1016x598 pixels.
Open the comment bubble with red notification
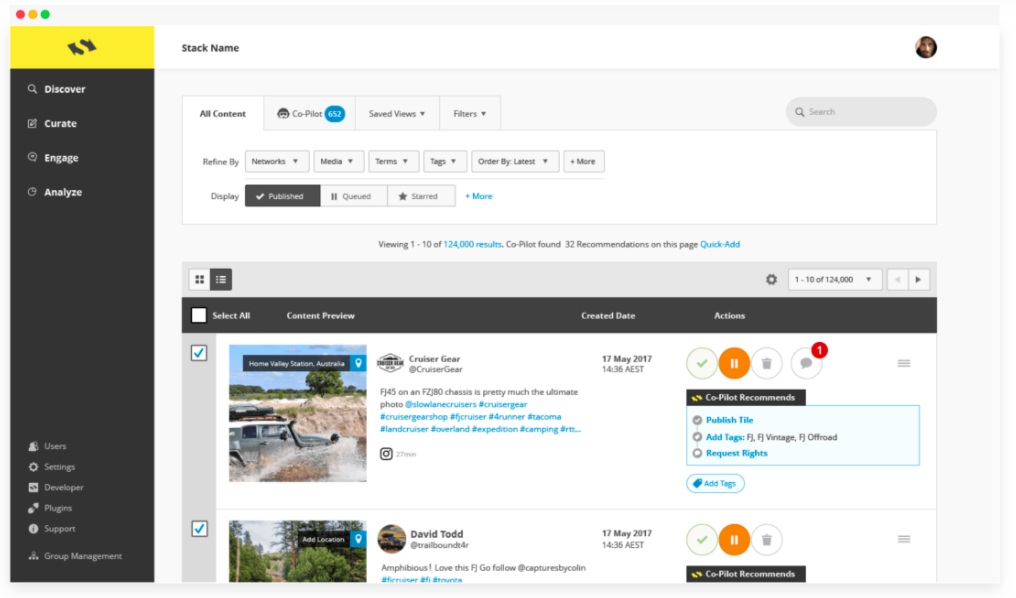click(806, 362)
